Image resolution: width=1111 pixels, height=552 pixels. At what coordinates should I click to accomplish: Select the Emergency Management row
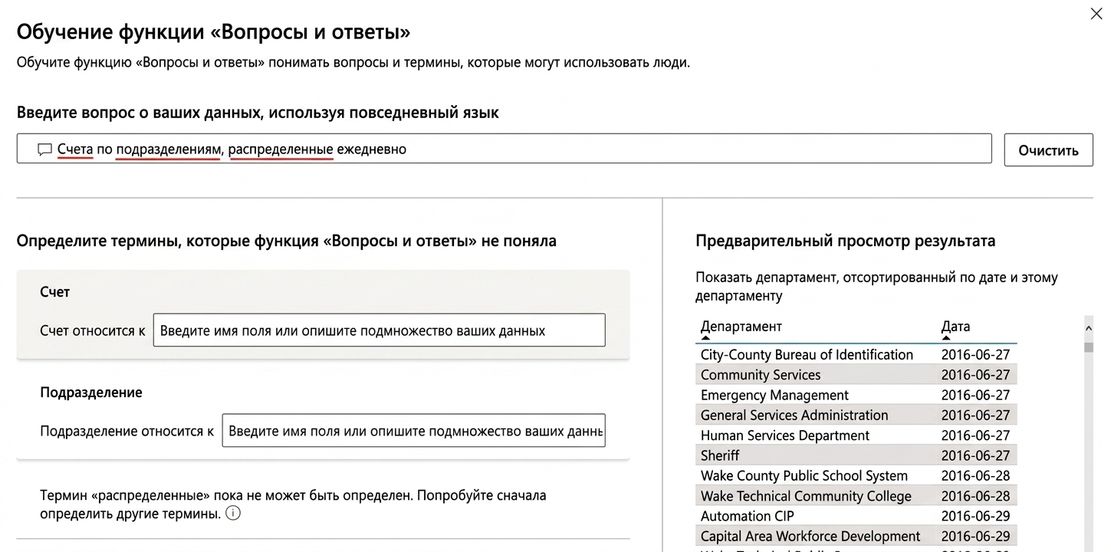point(856,395)
